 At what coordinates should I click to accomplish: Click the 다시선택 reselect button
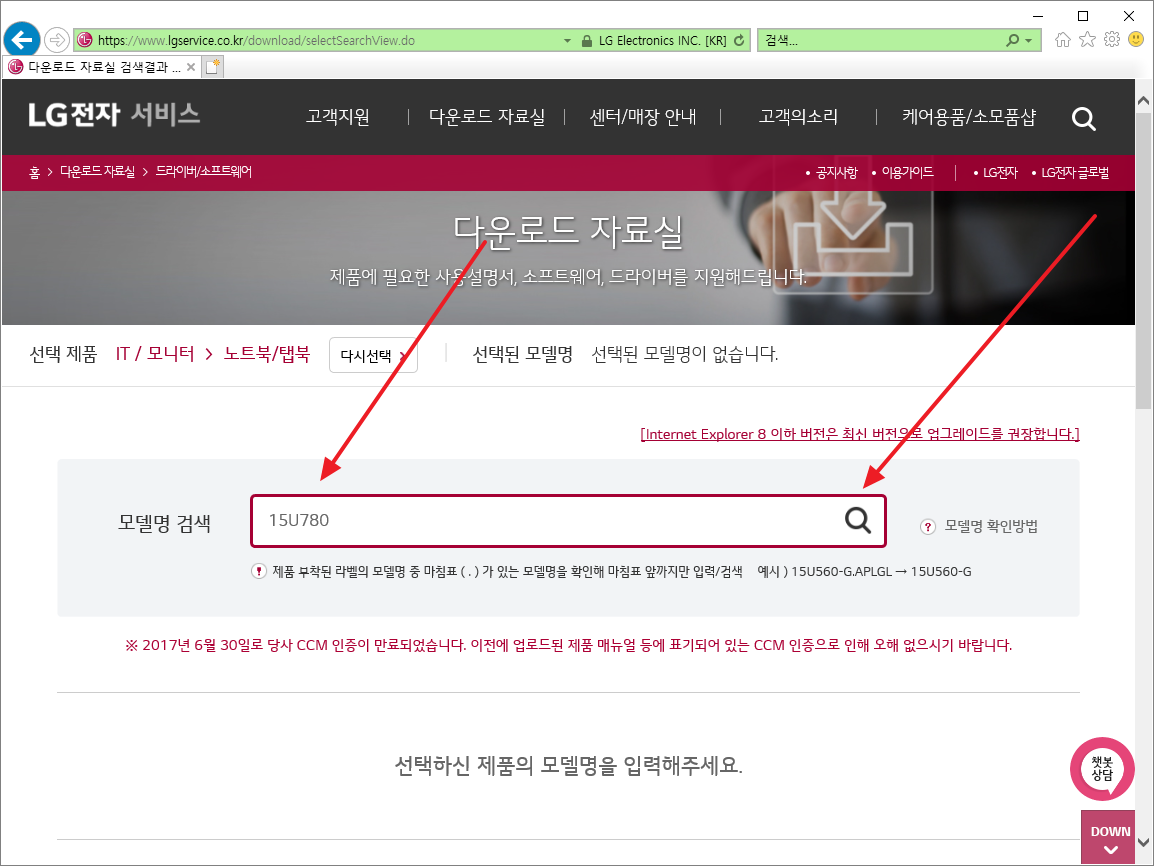373,355
